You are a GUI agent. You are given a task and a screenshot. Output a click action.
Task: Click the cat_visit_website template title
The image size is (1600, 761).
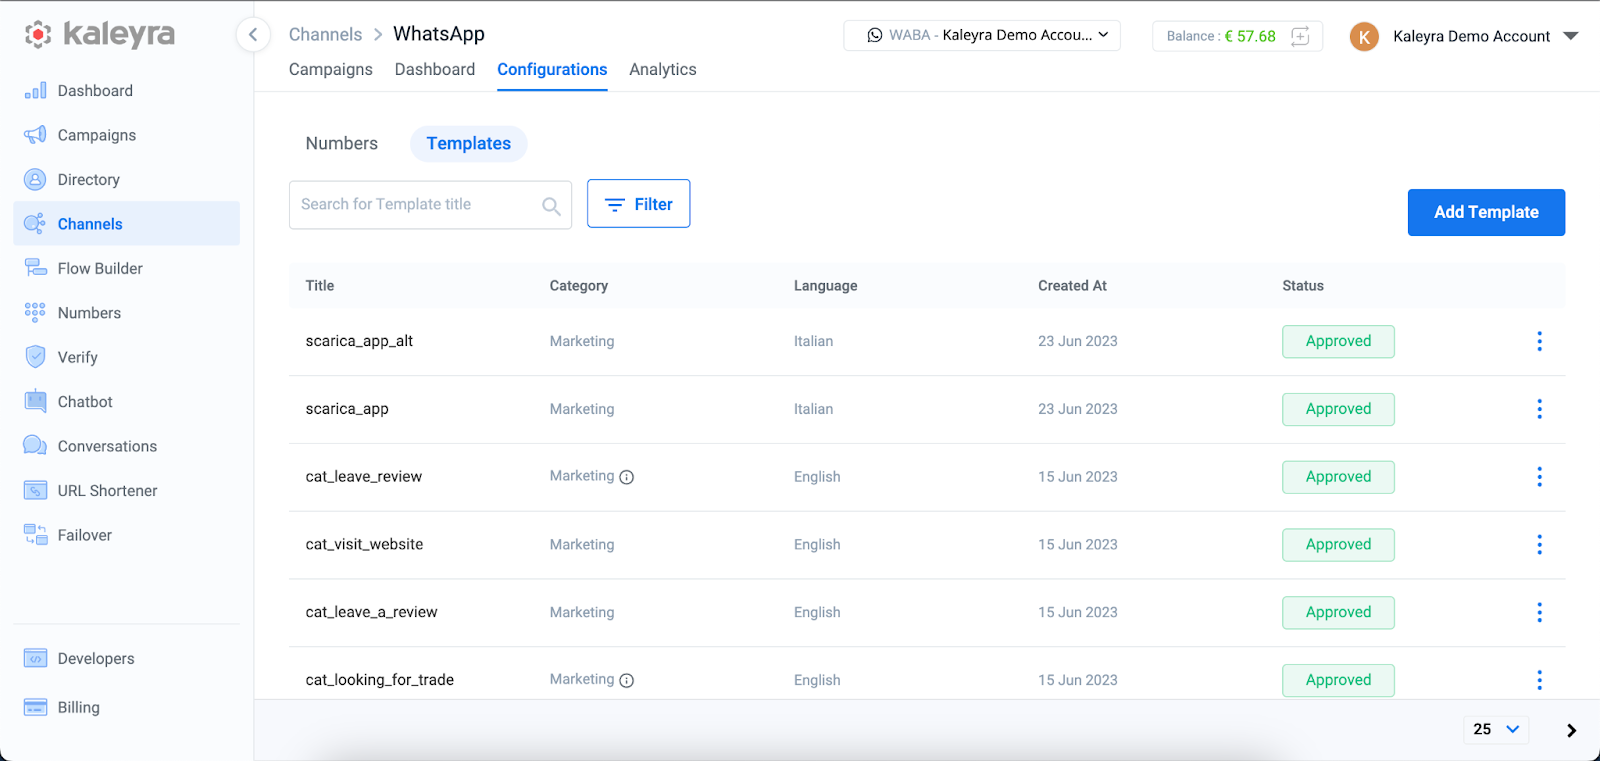[x=364, y=544]
